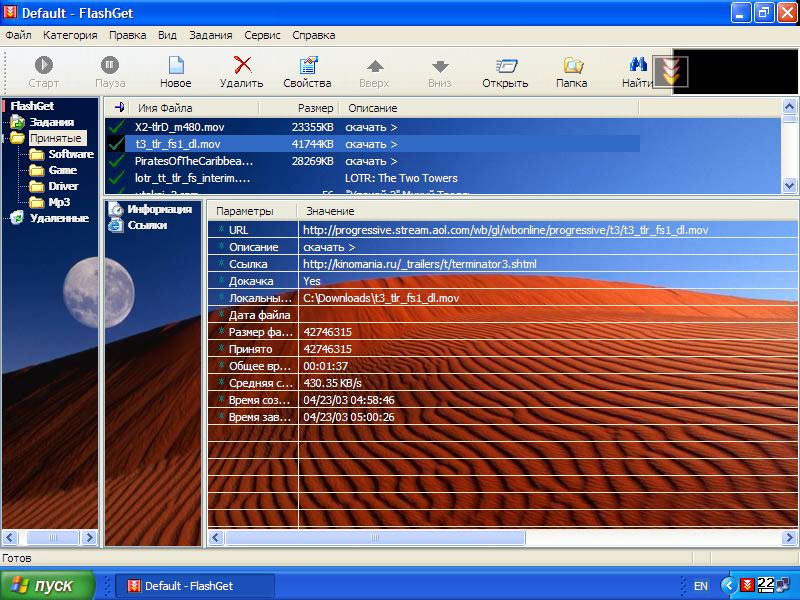The height and width of the screenshot is (600, 800).
Task: Select the Принятые folder in tree
Action: point(57,138)
